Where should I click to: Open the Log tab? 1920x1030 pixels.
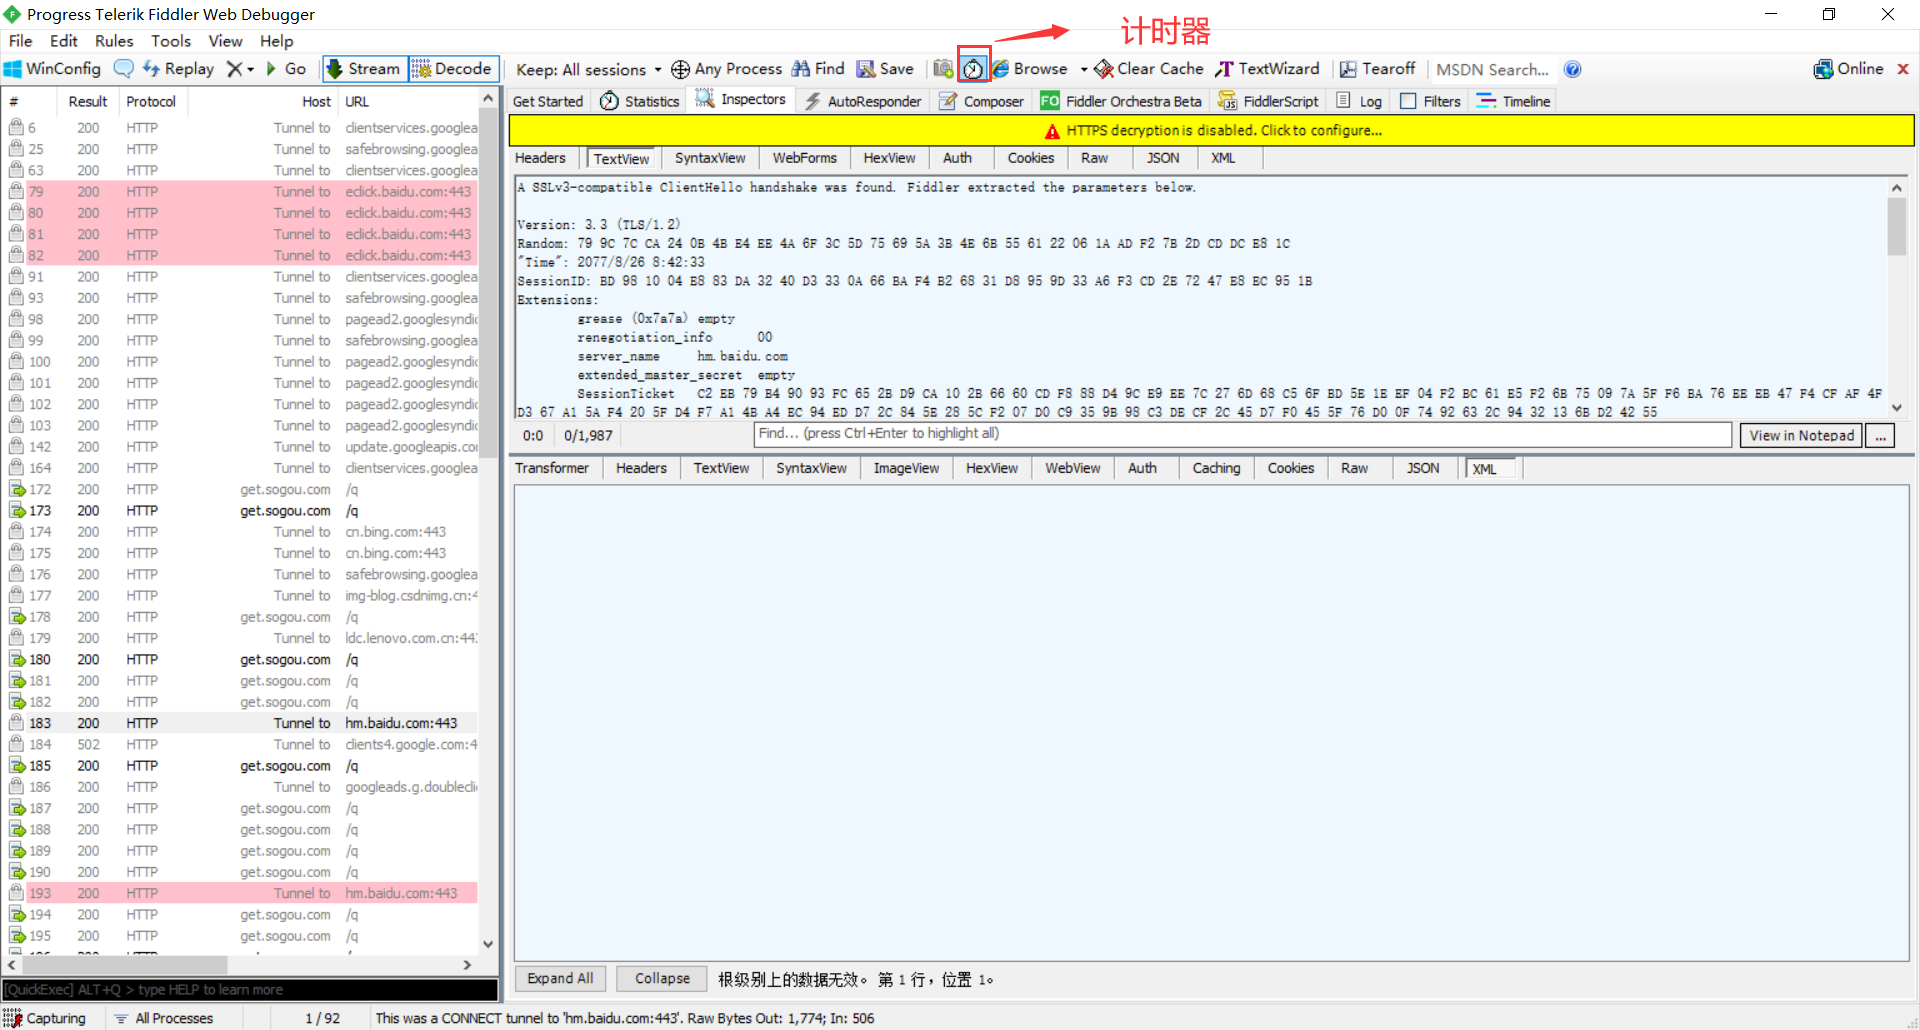pos(1359,101)
